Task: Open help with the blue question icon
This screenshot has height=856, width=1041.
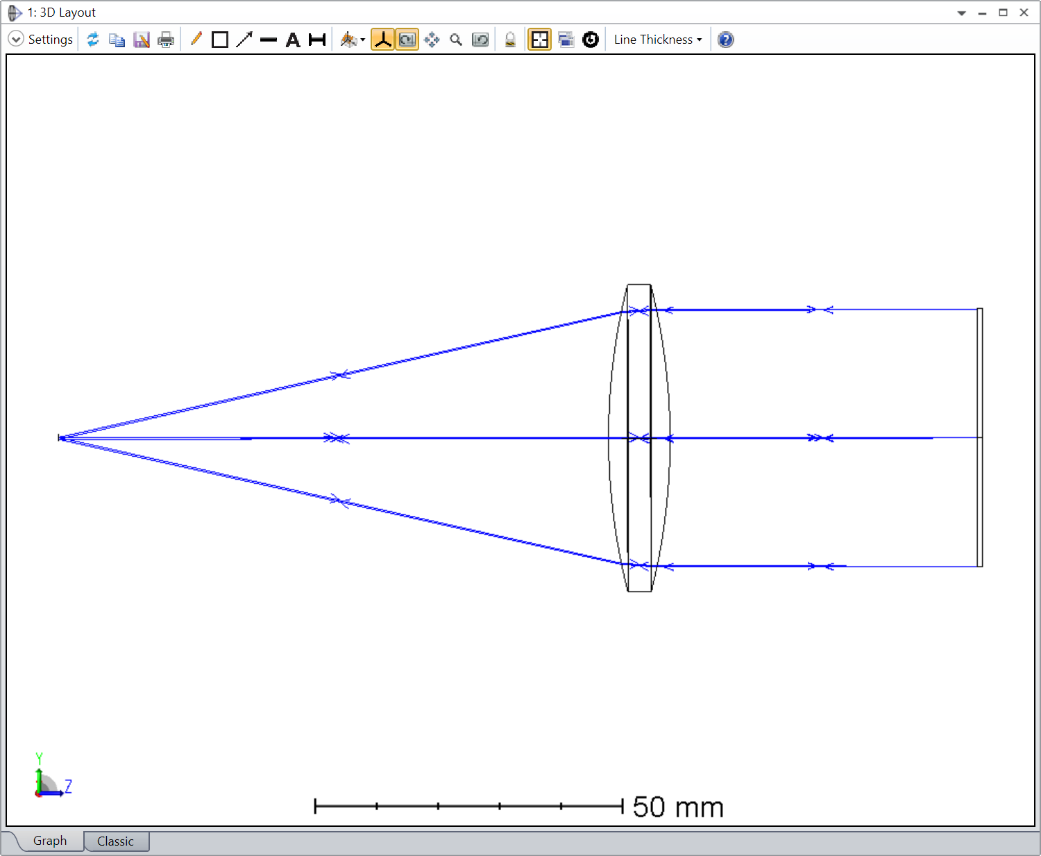Action: coord(726,40)
